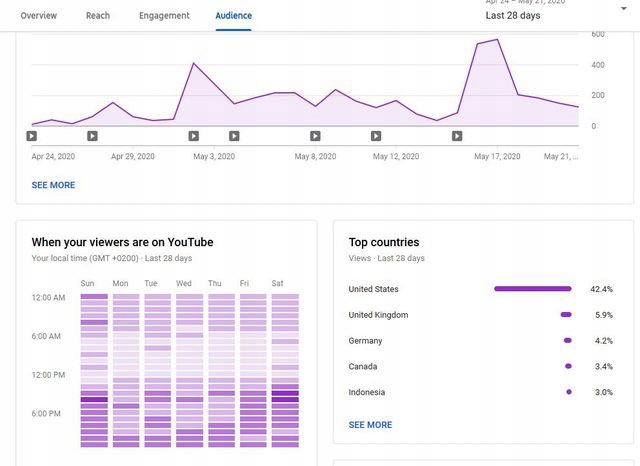This screenshot has width=640, height=466.
Task: Click the Apr 29, 2020 axis label
Action: click(133, 156)
